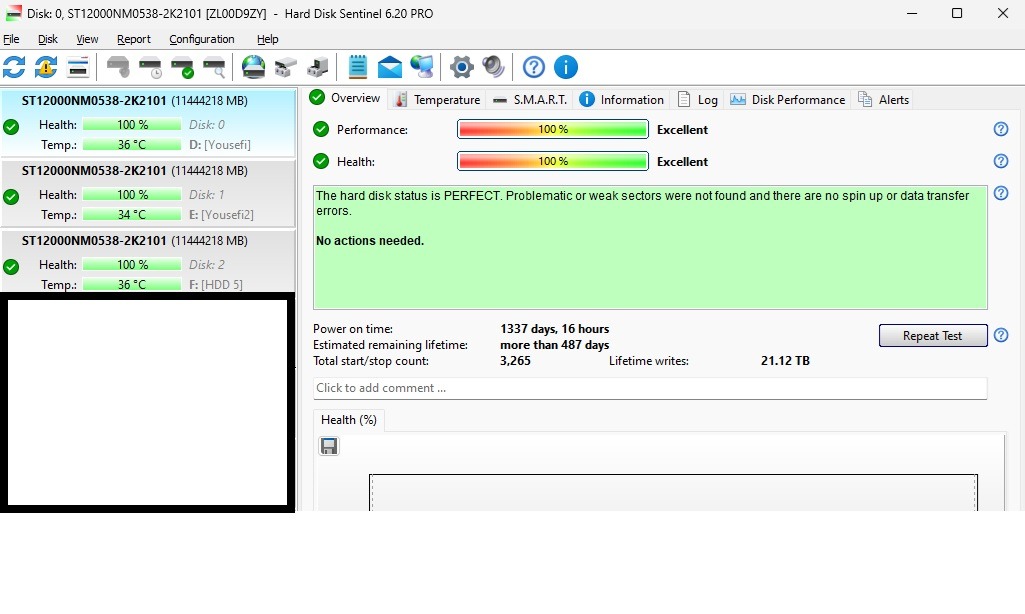This screenshot has height=614, width=1025.
Task: Click the blue envelope email icon
Action: click(390, 67)
